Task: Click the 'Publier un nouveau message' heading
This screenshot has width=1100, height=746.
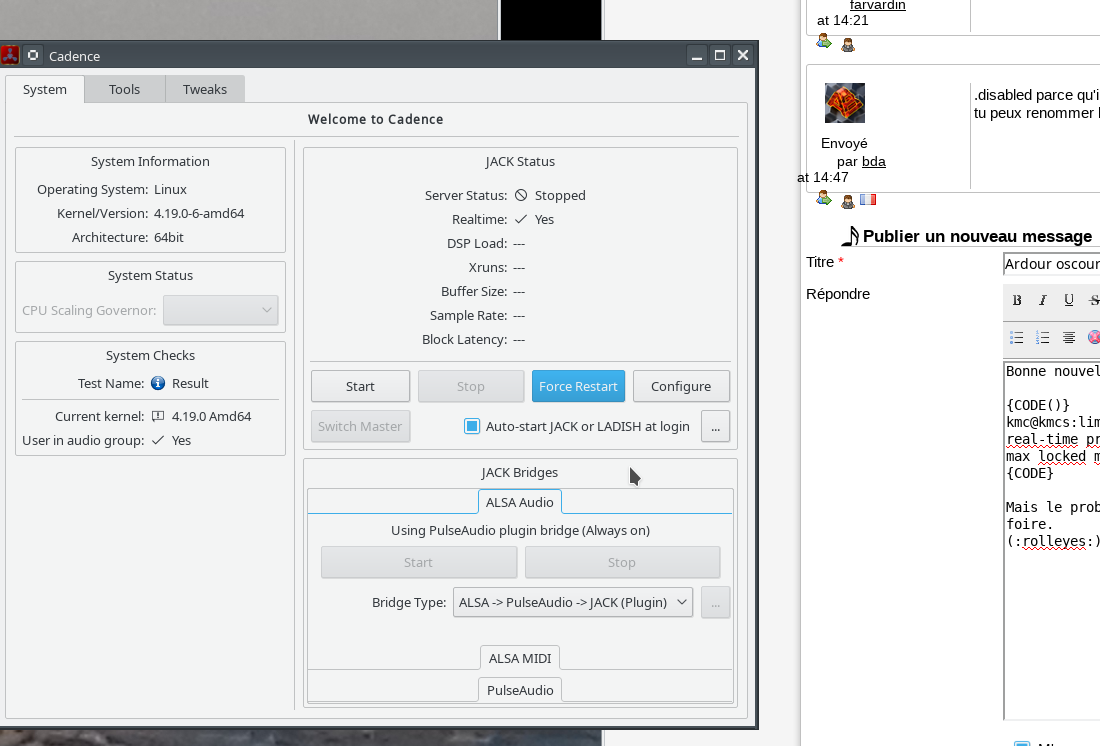Action: click(977, 236)
